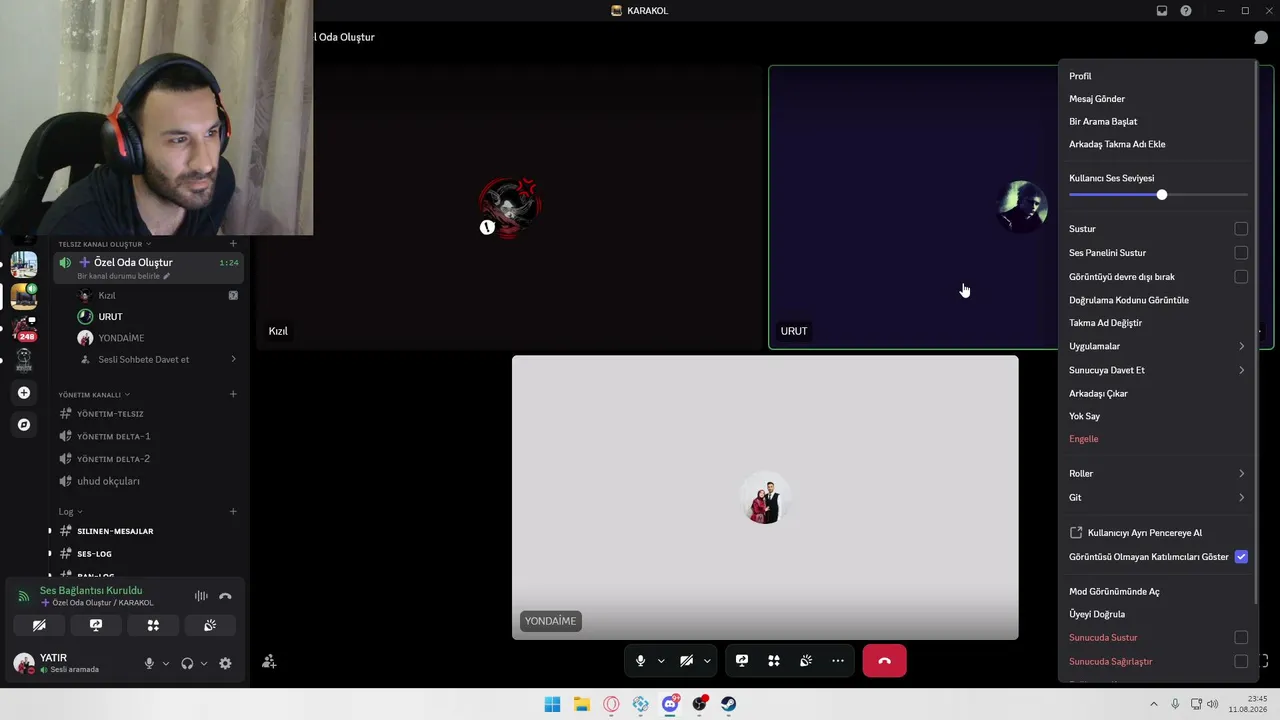Collapse the YÖNETİM KANALLI category
1280x720 pixels.
point(93,394)
